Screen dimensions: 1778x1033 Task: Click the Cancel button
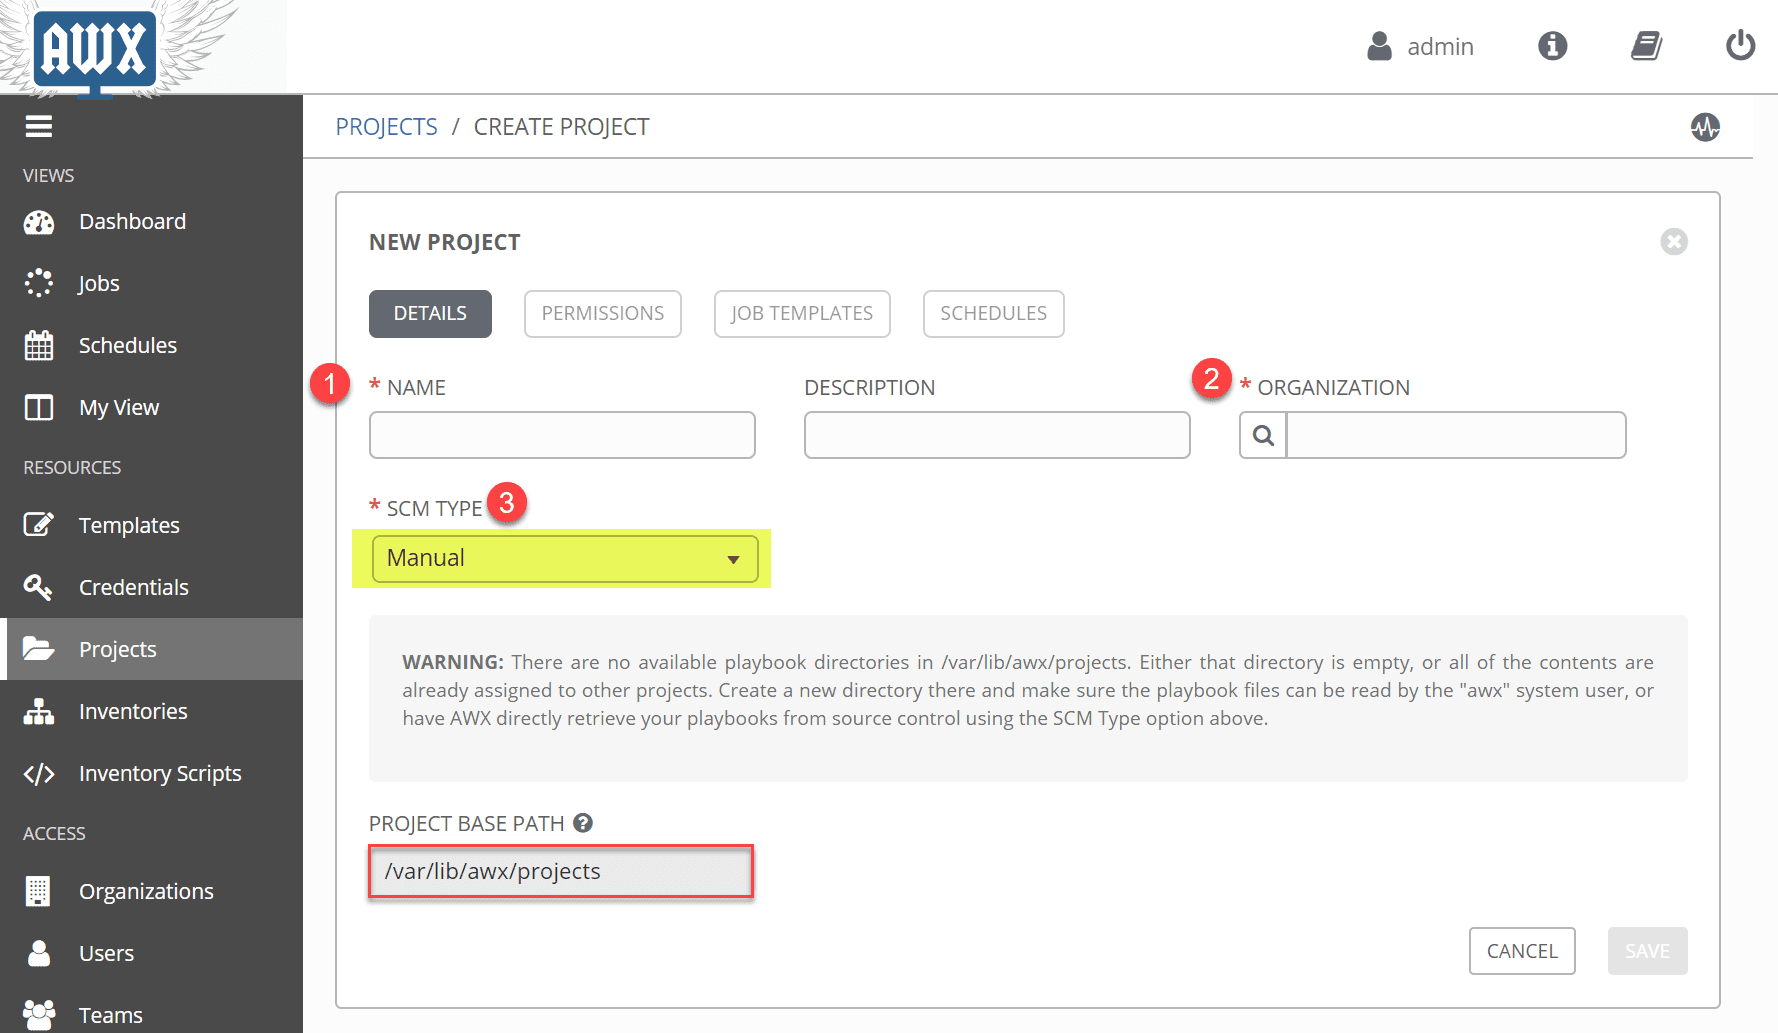point(1521,951)
